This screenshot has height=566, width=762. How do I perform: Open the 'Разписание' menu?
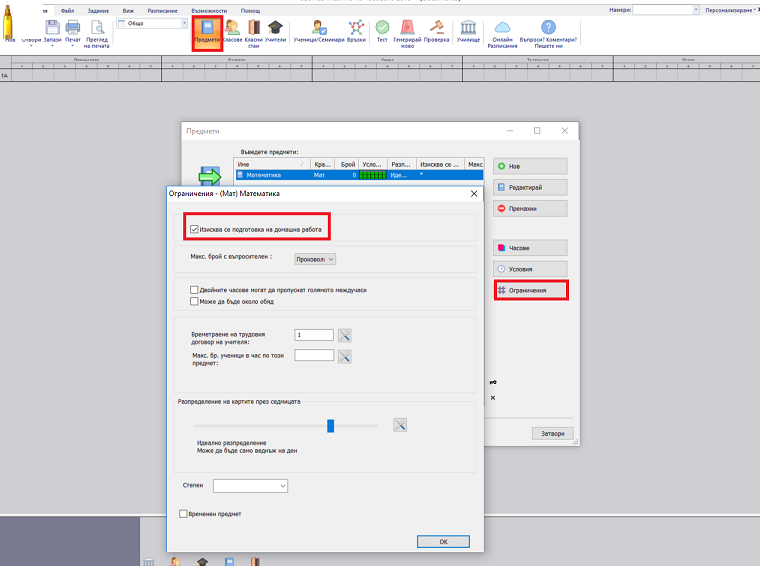pos(162,10)
